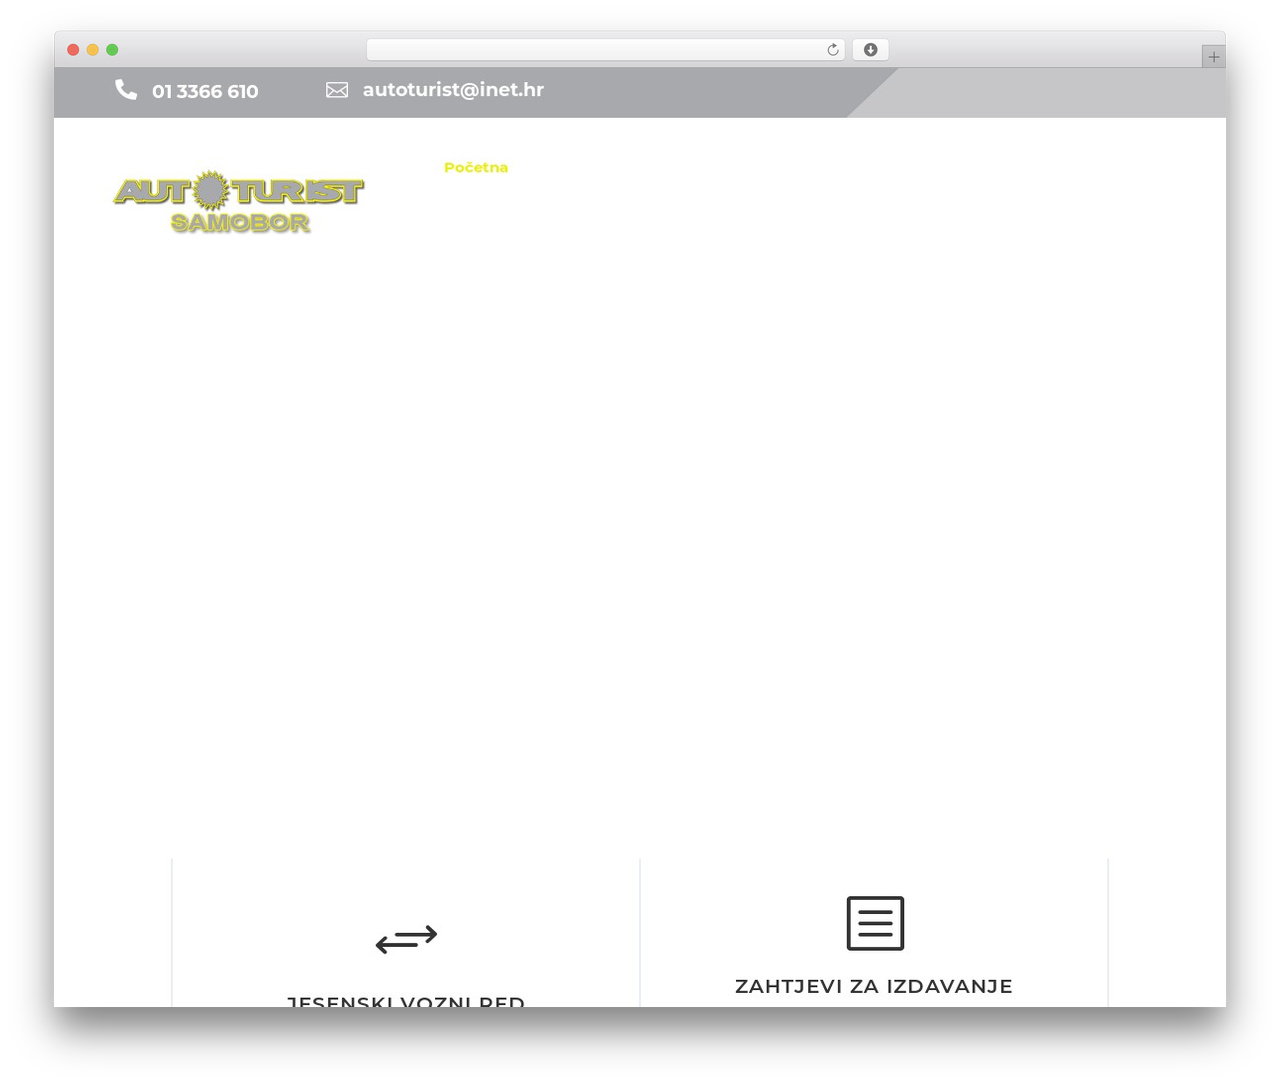Open Zahtjevi za izdavanje heading
This screenshot has width=1280, height=1084.
coord(874,986)
